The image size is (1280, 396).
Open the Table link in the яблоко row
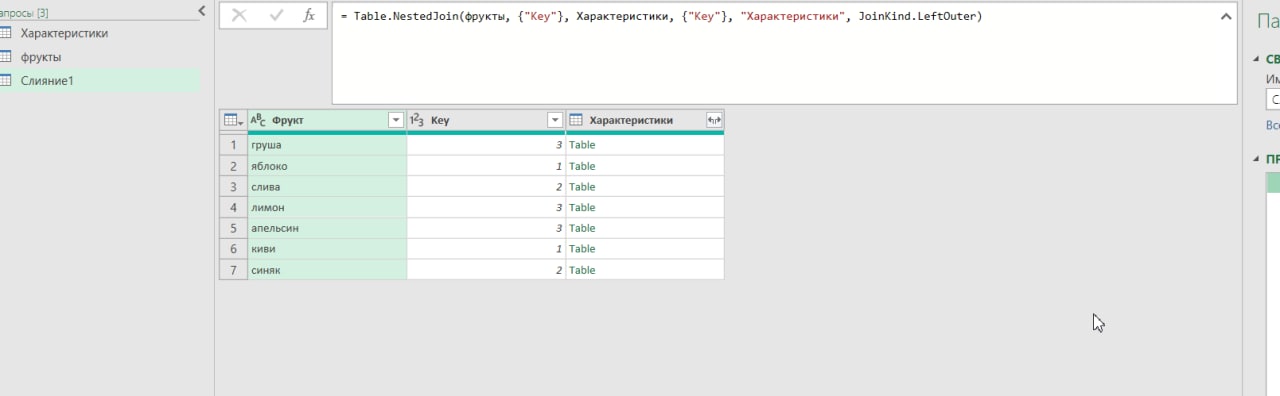(582, 166)
